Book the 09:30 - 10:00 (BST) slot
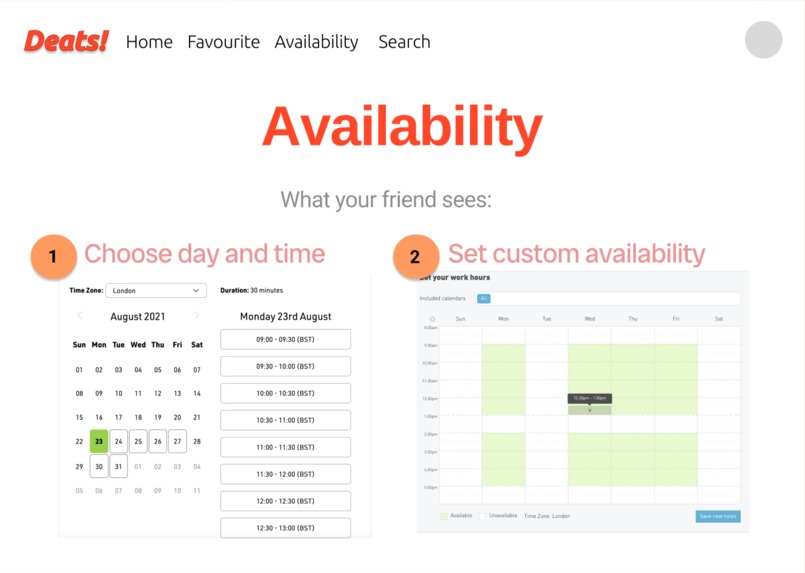The width and height of the screenshot is (805, 573). tap(285, 366)
